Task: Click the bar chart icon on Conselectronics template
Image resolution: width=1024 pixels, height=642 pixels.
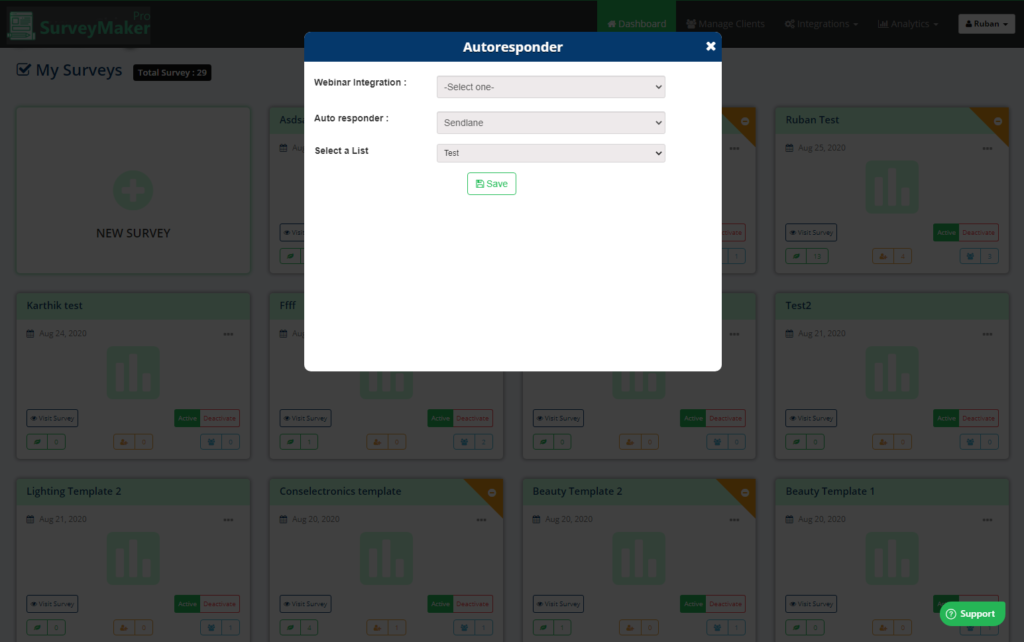Action: [x=386, y=558]
